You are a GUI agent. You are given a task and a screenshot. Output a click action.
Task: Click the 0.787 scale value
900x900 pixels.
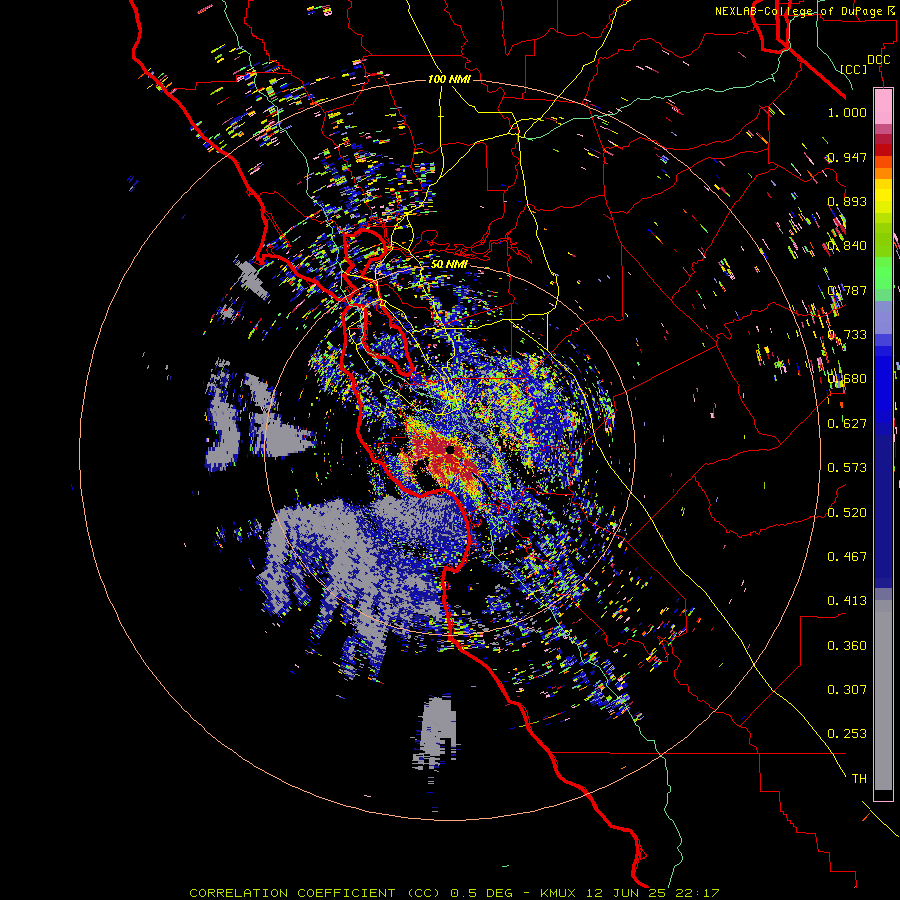pyautogui.click(x=847, y=290)
